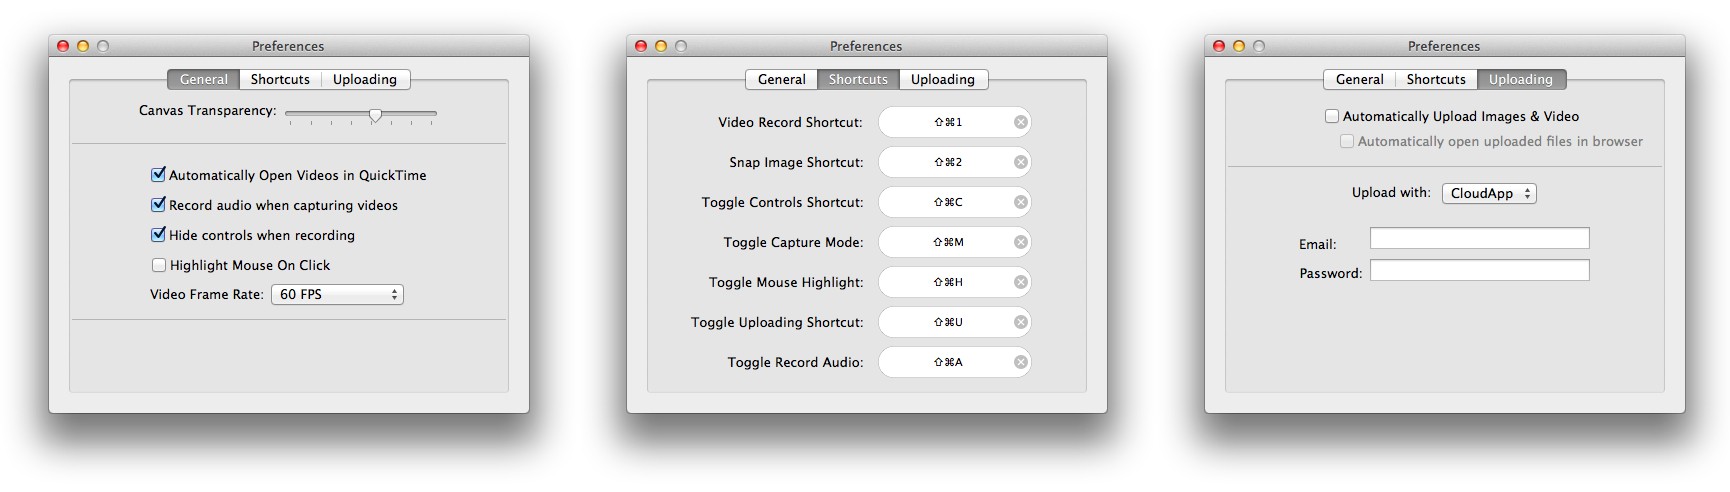Enable Highlight Mouse On Click
The height and width of the screenshot is (492, 1730).
coord(159,265)
